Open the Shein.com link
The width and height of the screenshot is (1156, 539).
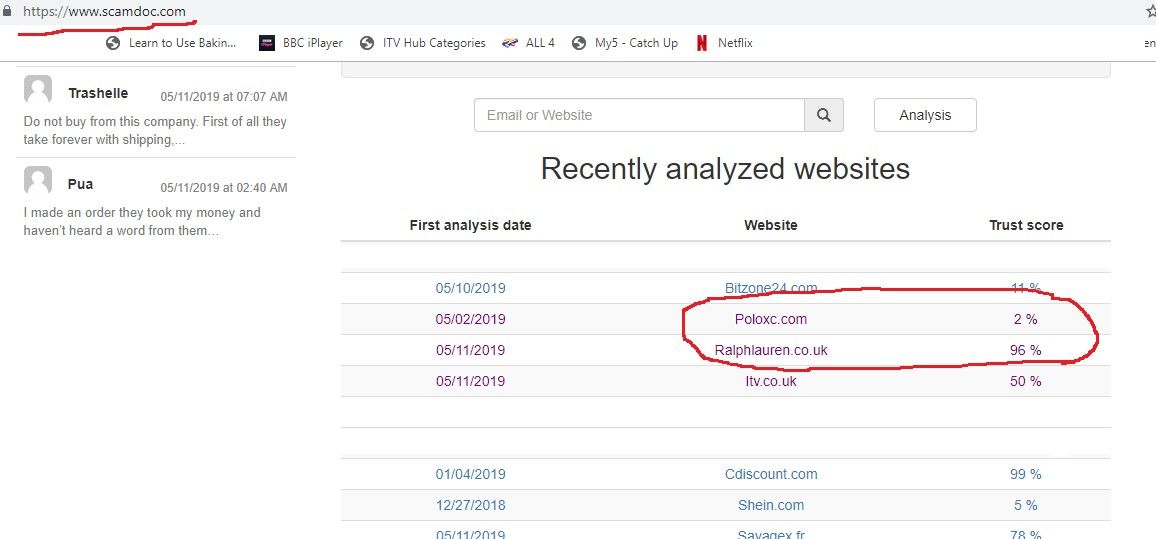(771, 505)
